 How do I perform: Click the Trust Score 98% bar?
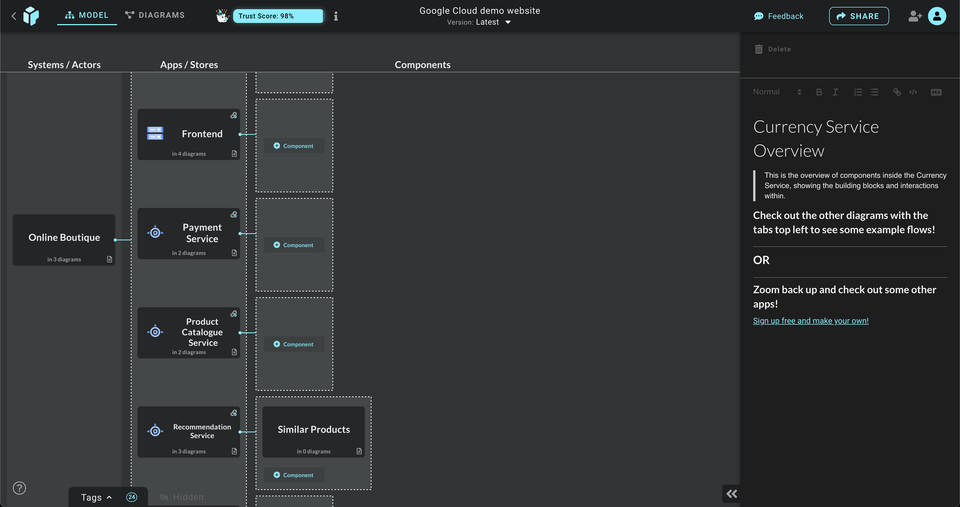pyautogui.click(x=278, y=16)
